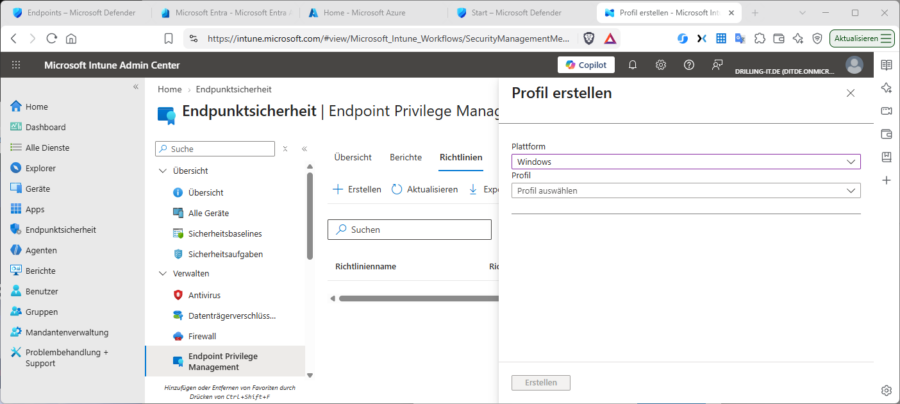Screen dimensions: 900x404
Task: Open the browser extensions puzzle icon
Action: [x=759, y=38]
